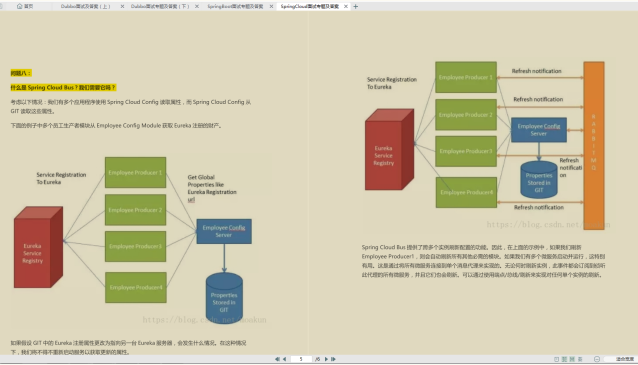Go to the first page
Screen dimensions: 638x365
[277, 359]
